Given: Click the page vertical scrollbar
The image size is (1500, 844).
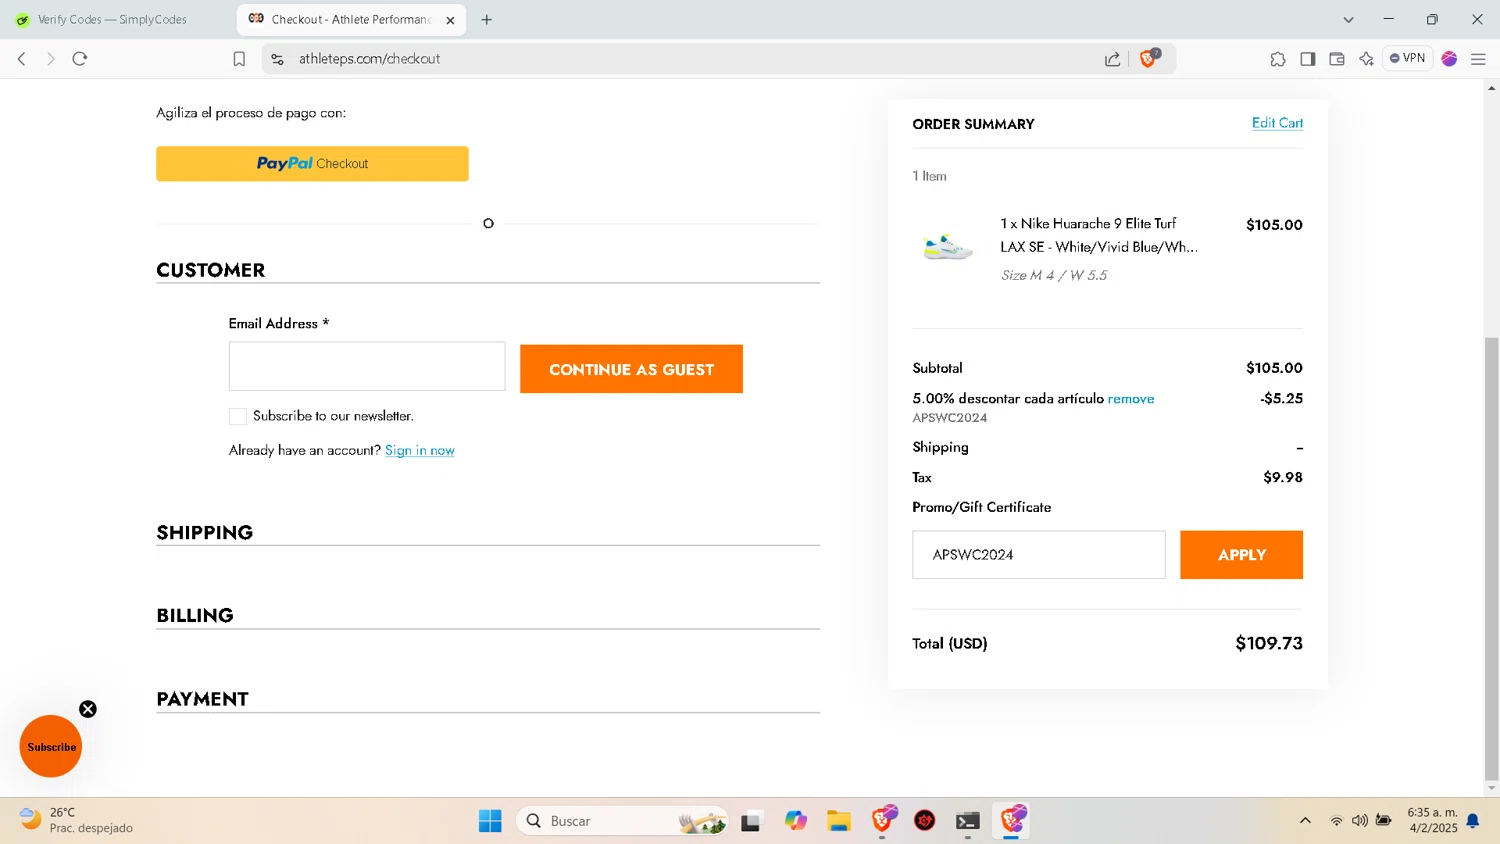Looking at the screenshot, I should 1491,560.
